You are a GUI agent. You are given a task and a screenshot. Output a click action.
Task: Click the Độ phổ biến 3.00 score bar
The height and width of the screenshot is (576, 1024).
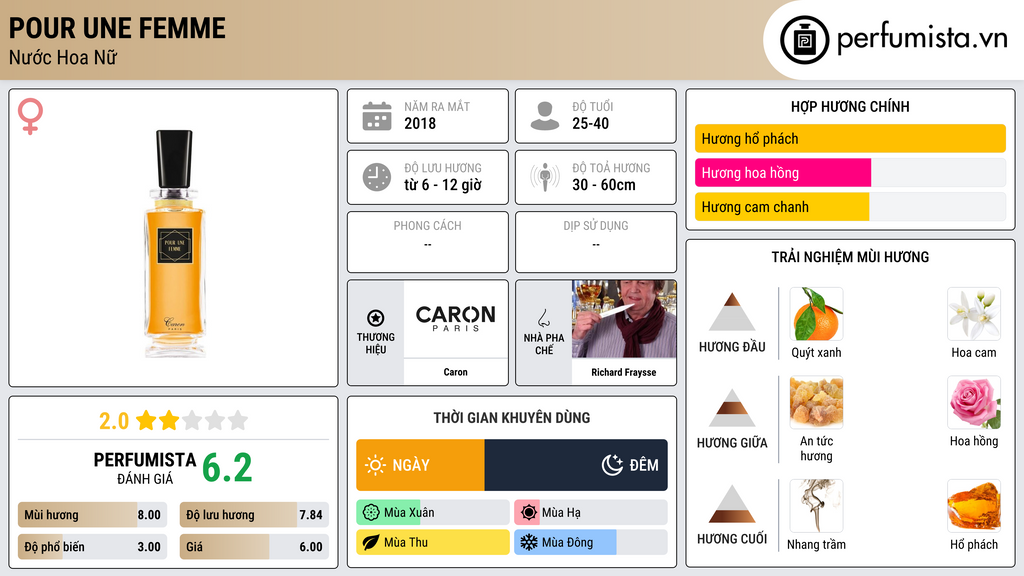[93, 547]
